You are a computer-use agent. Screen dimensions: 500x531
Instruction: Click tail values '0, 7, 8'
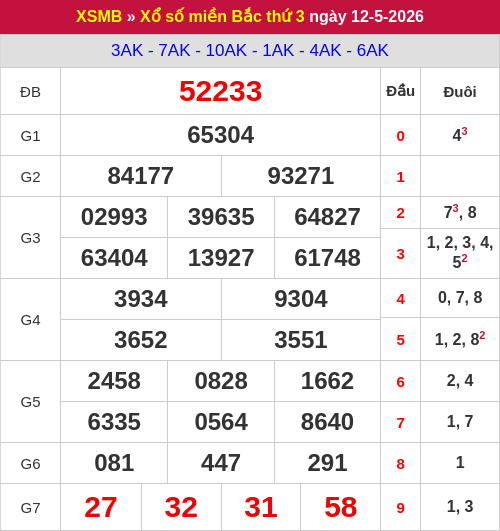click(x=460, y=298)
